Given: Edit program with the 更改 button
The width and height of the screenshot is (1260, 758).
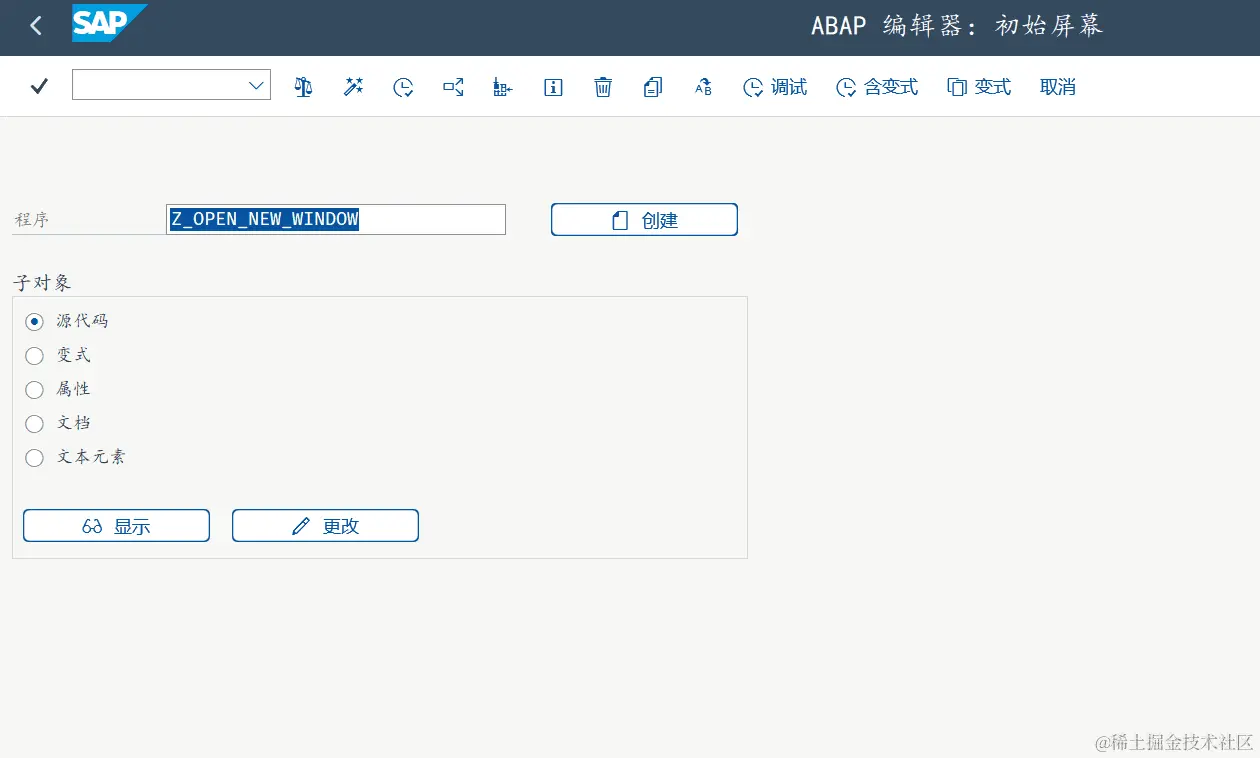Looking at the screenshot, I should (x=325, y=526).
